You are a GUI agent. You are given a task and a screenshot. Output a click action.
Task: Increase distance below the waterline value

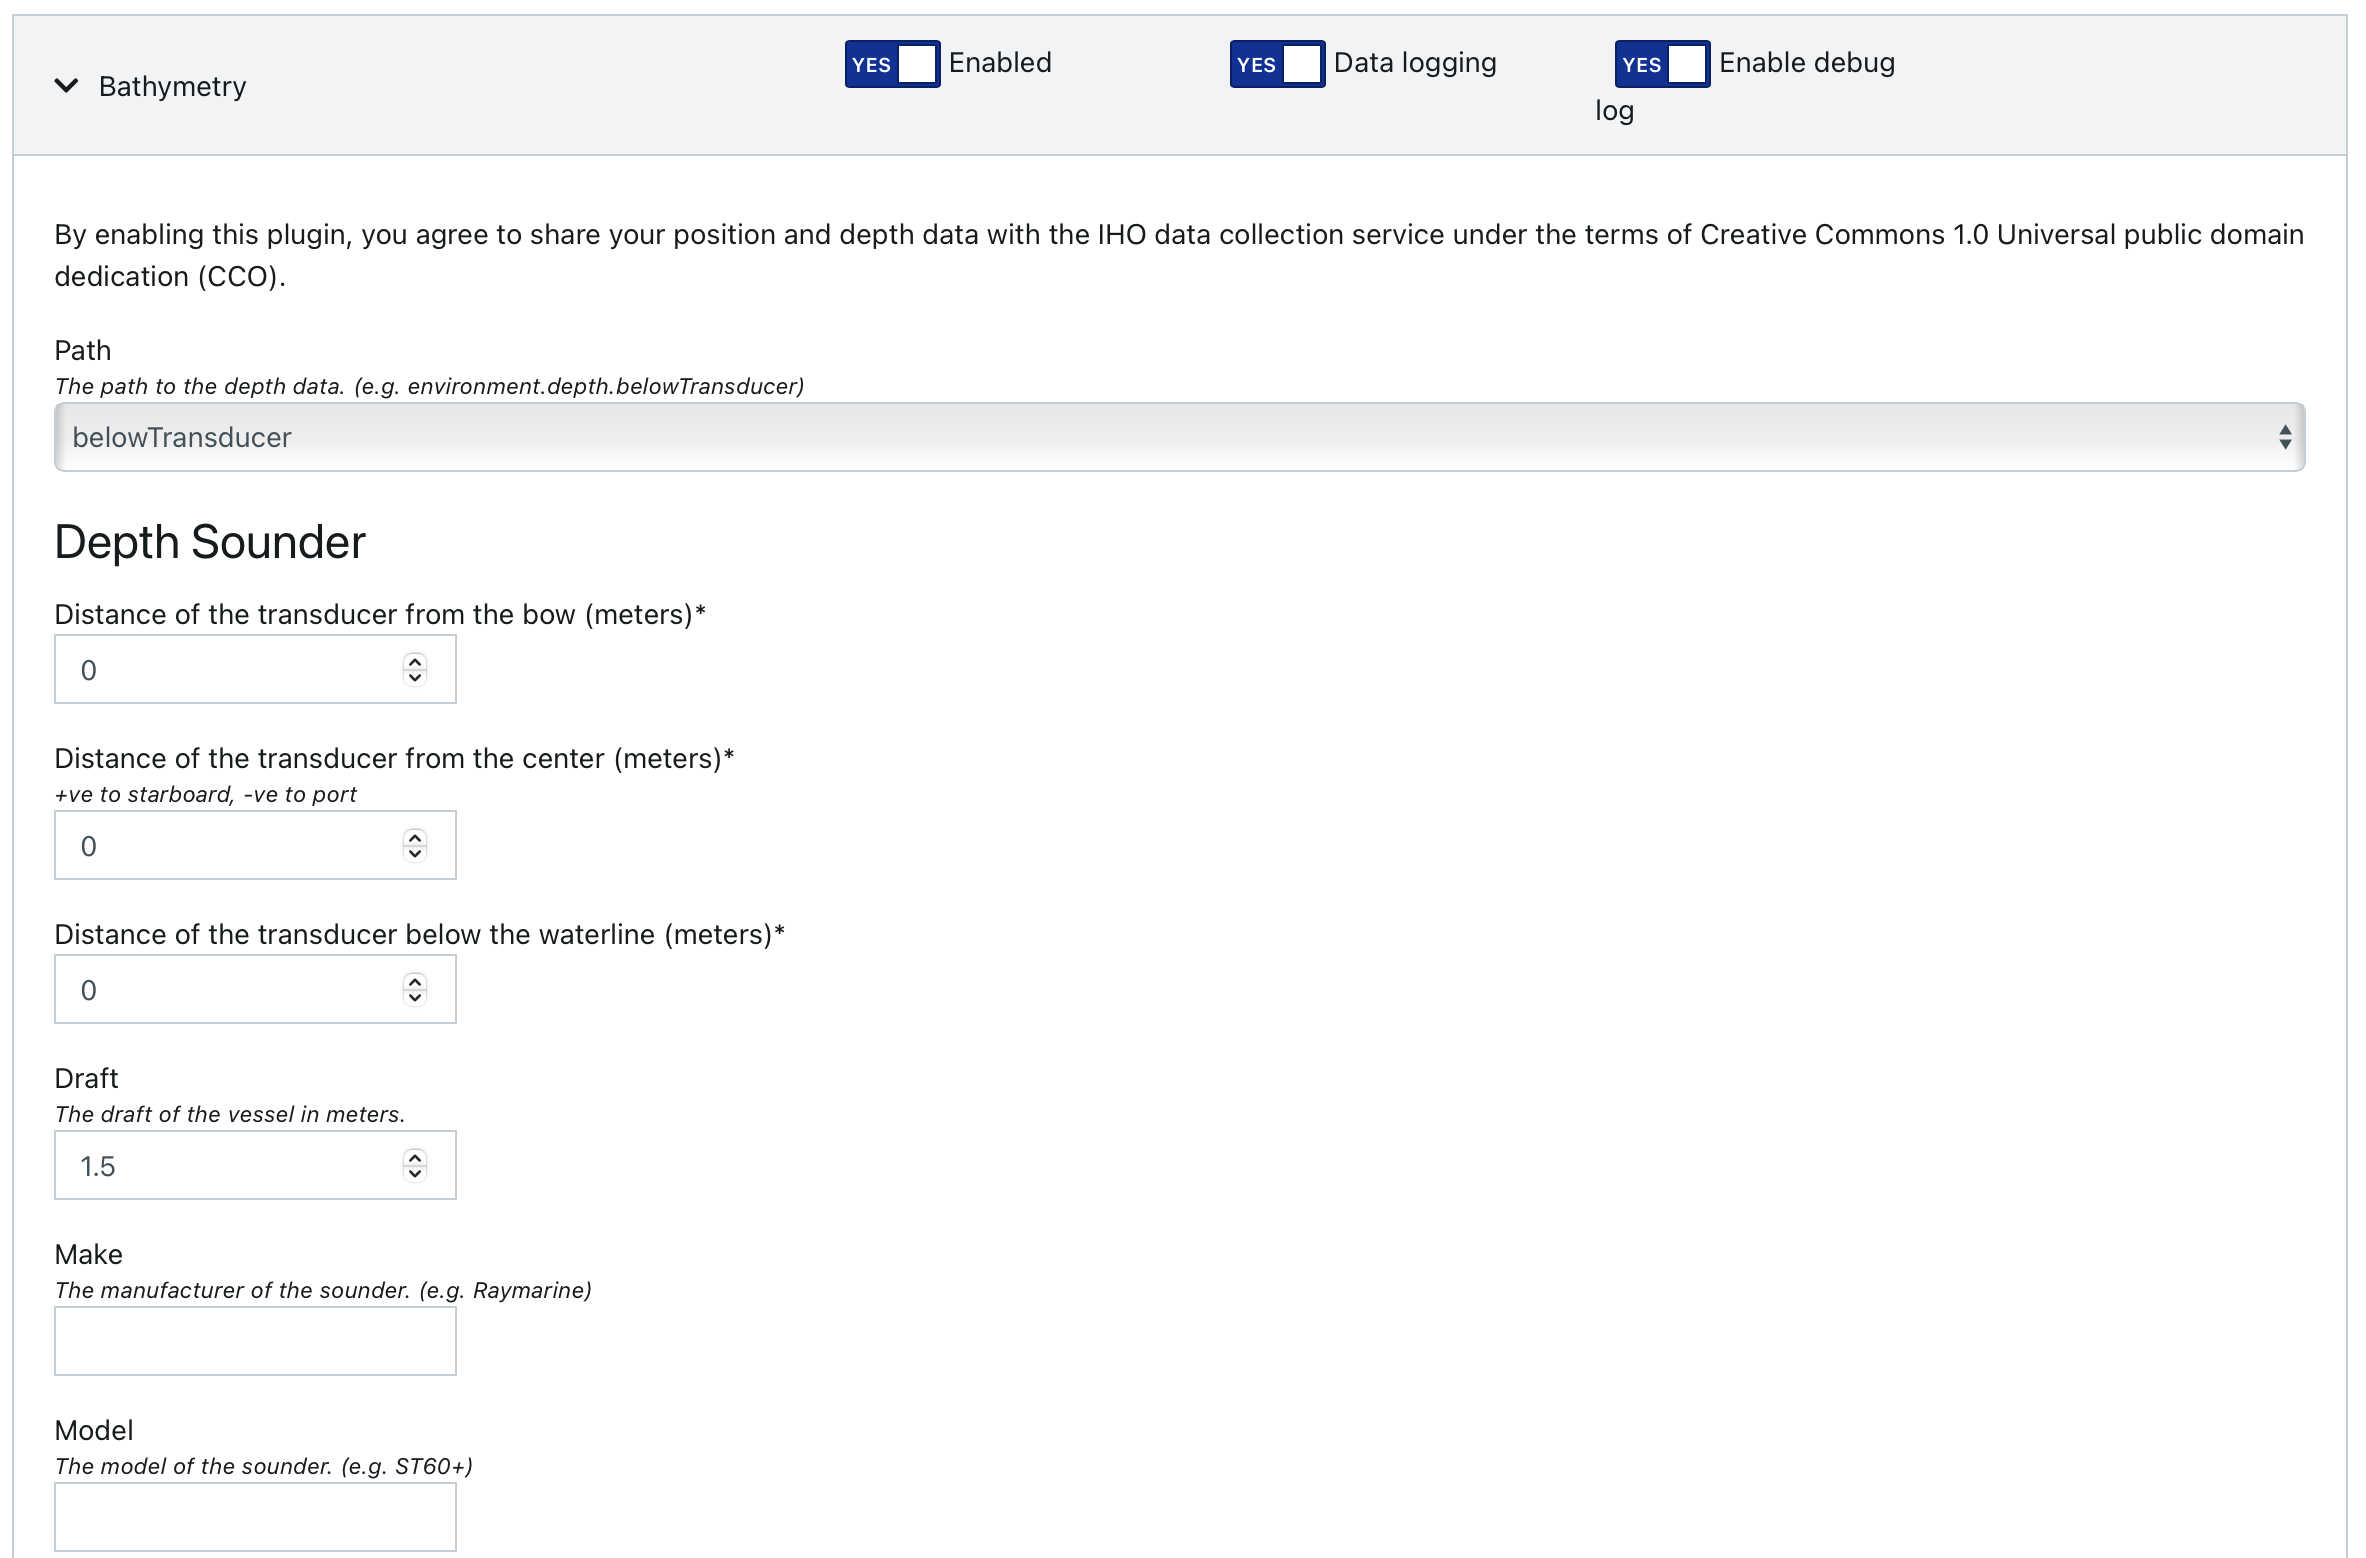(x=415, y=981)
